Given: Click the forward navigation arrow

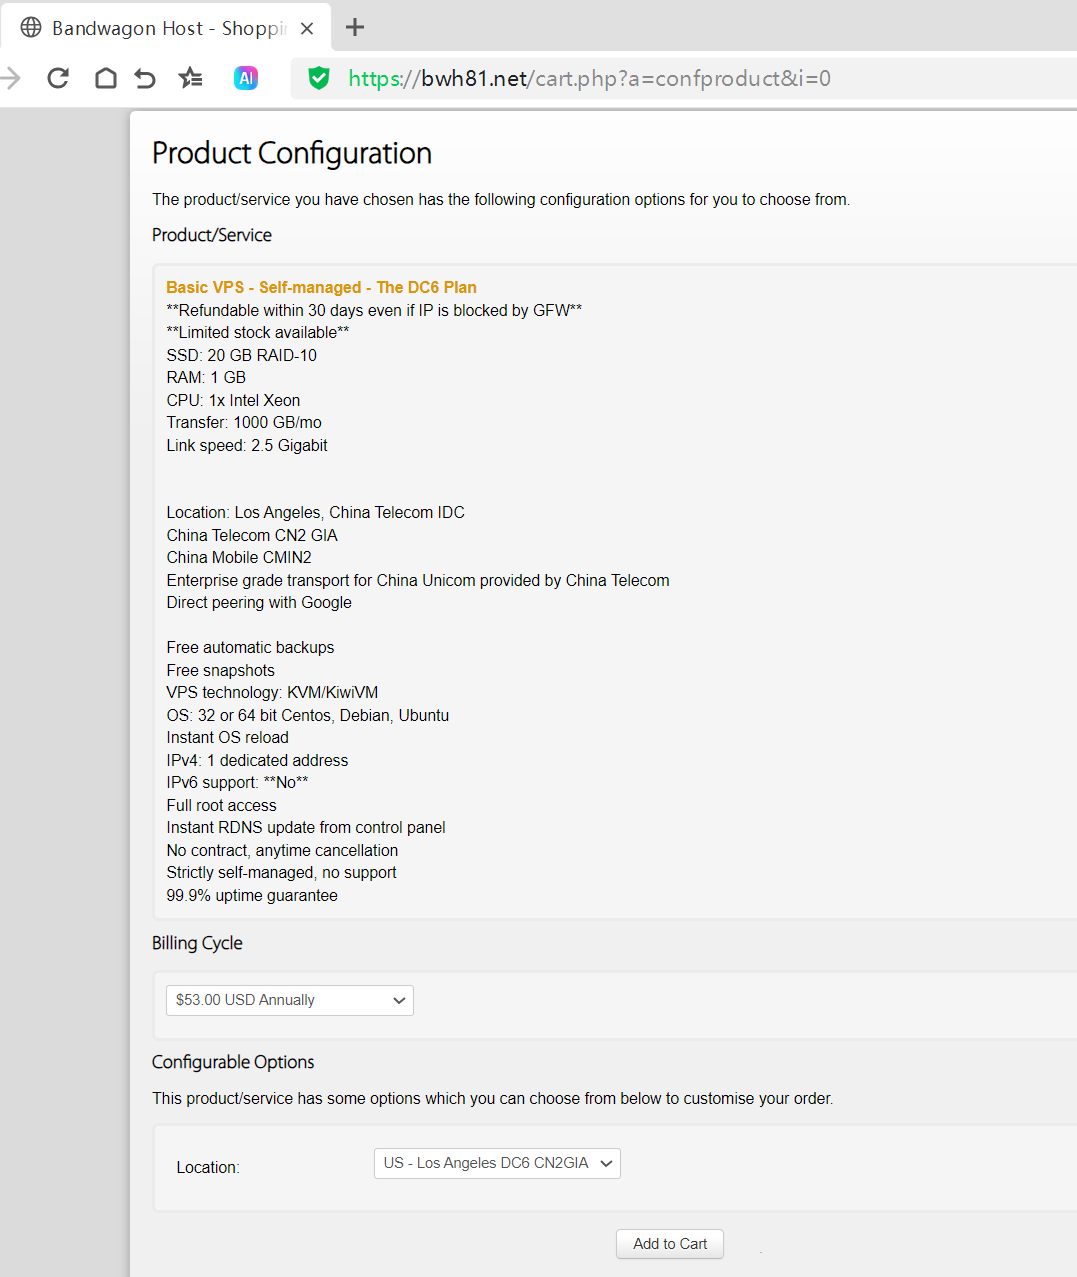Looking at the screenshot, I should 11,78.
